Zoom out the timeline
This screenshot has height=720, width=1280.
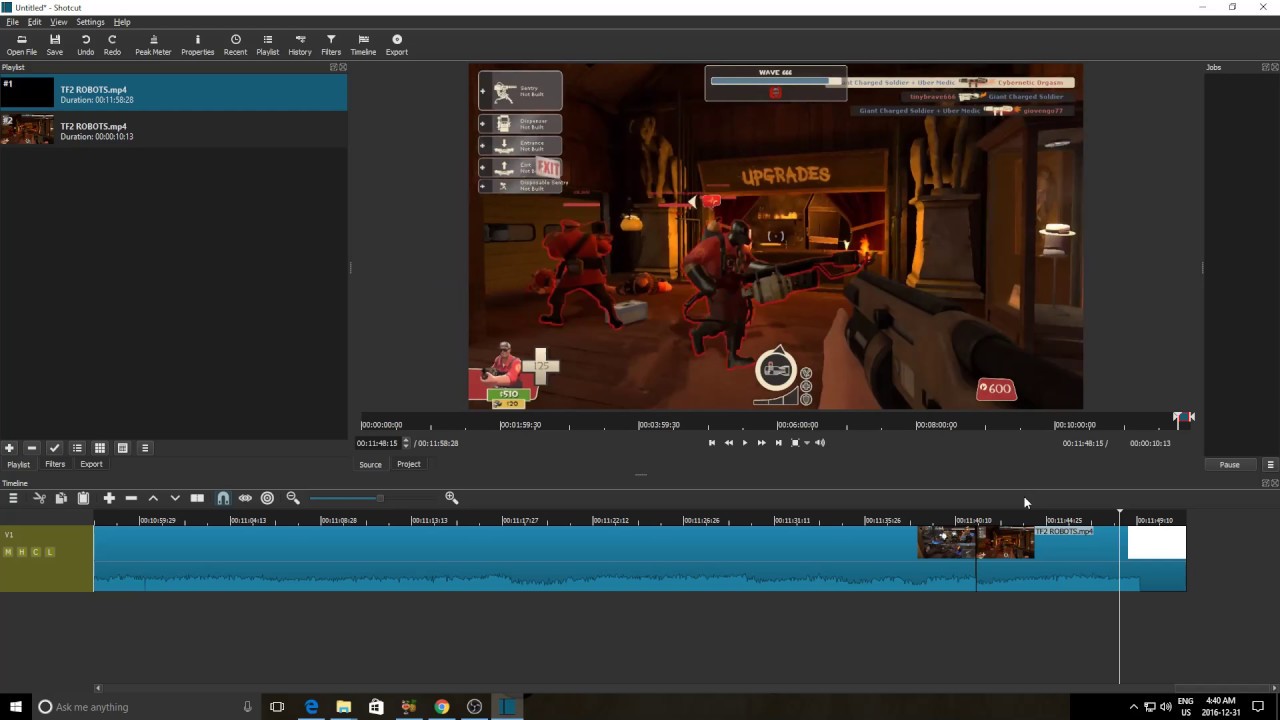pos(293,498)
